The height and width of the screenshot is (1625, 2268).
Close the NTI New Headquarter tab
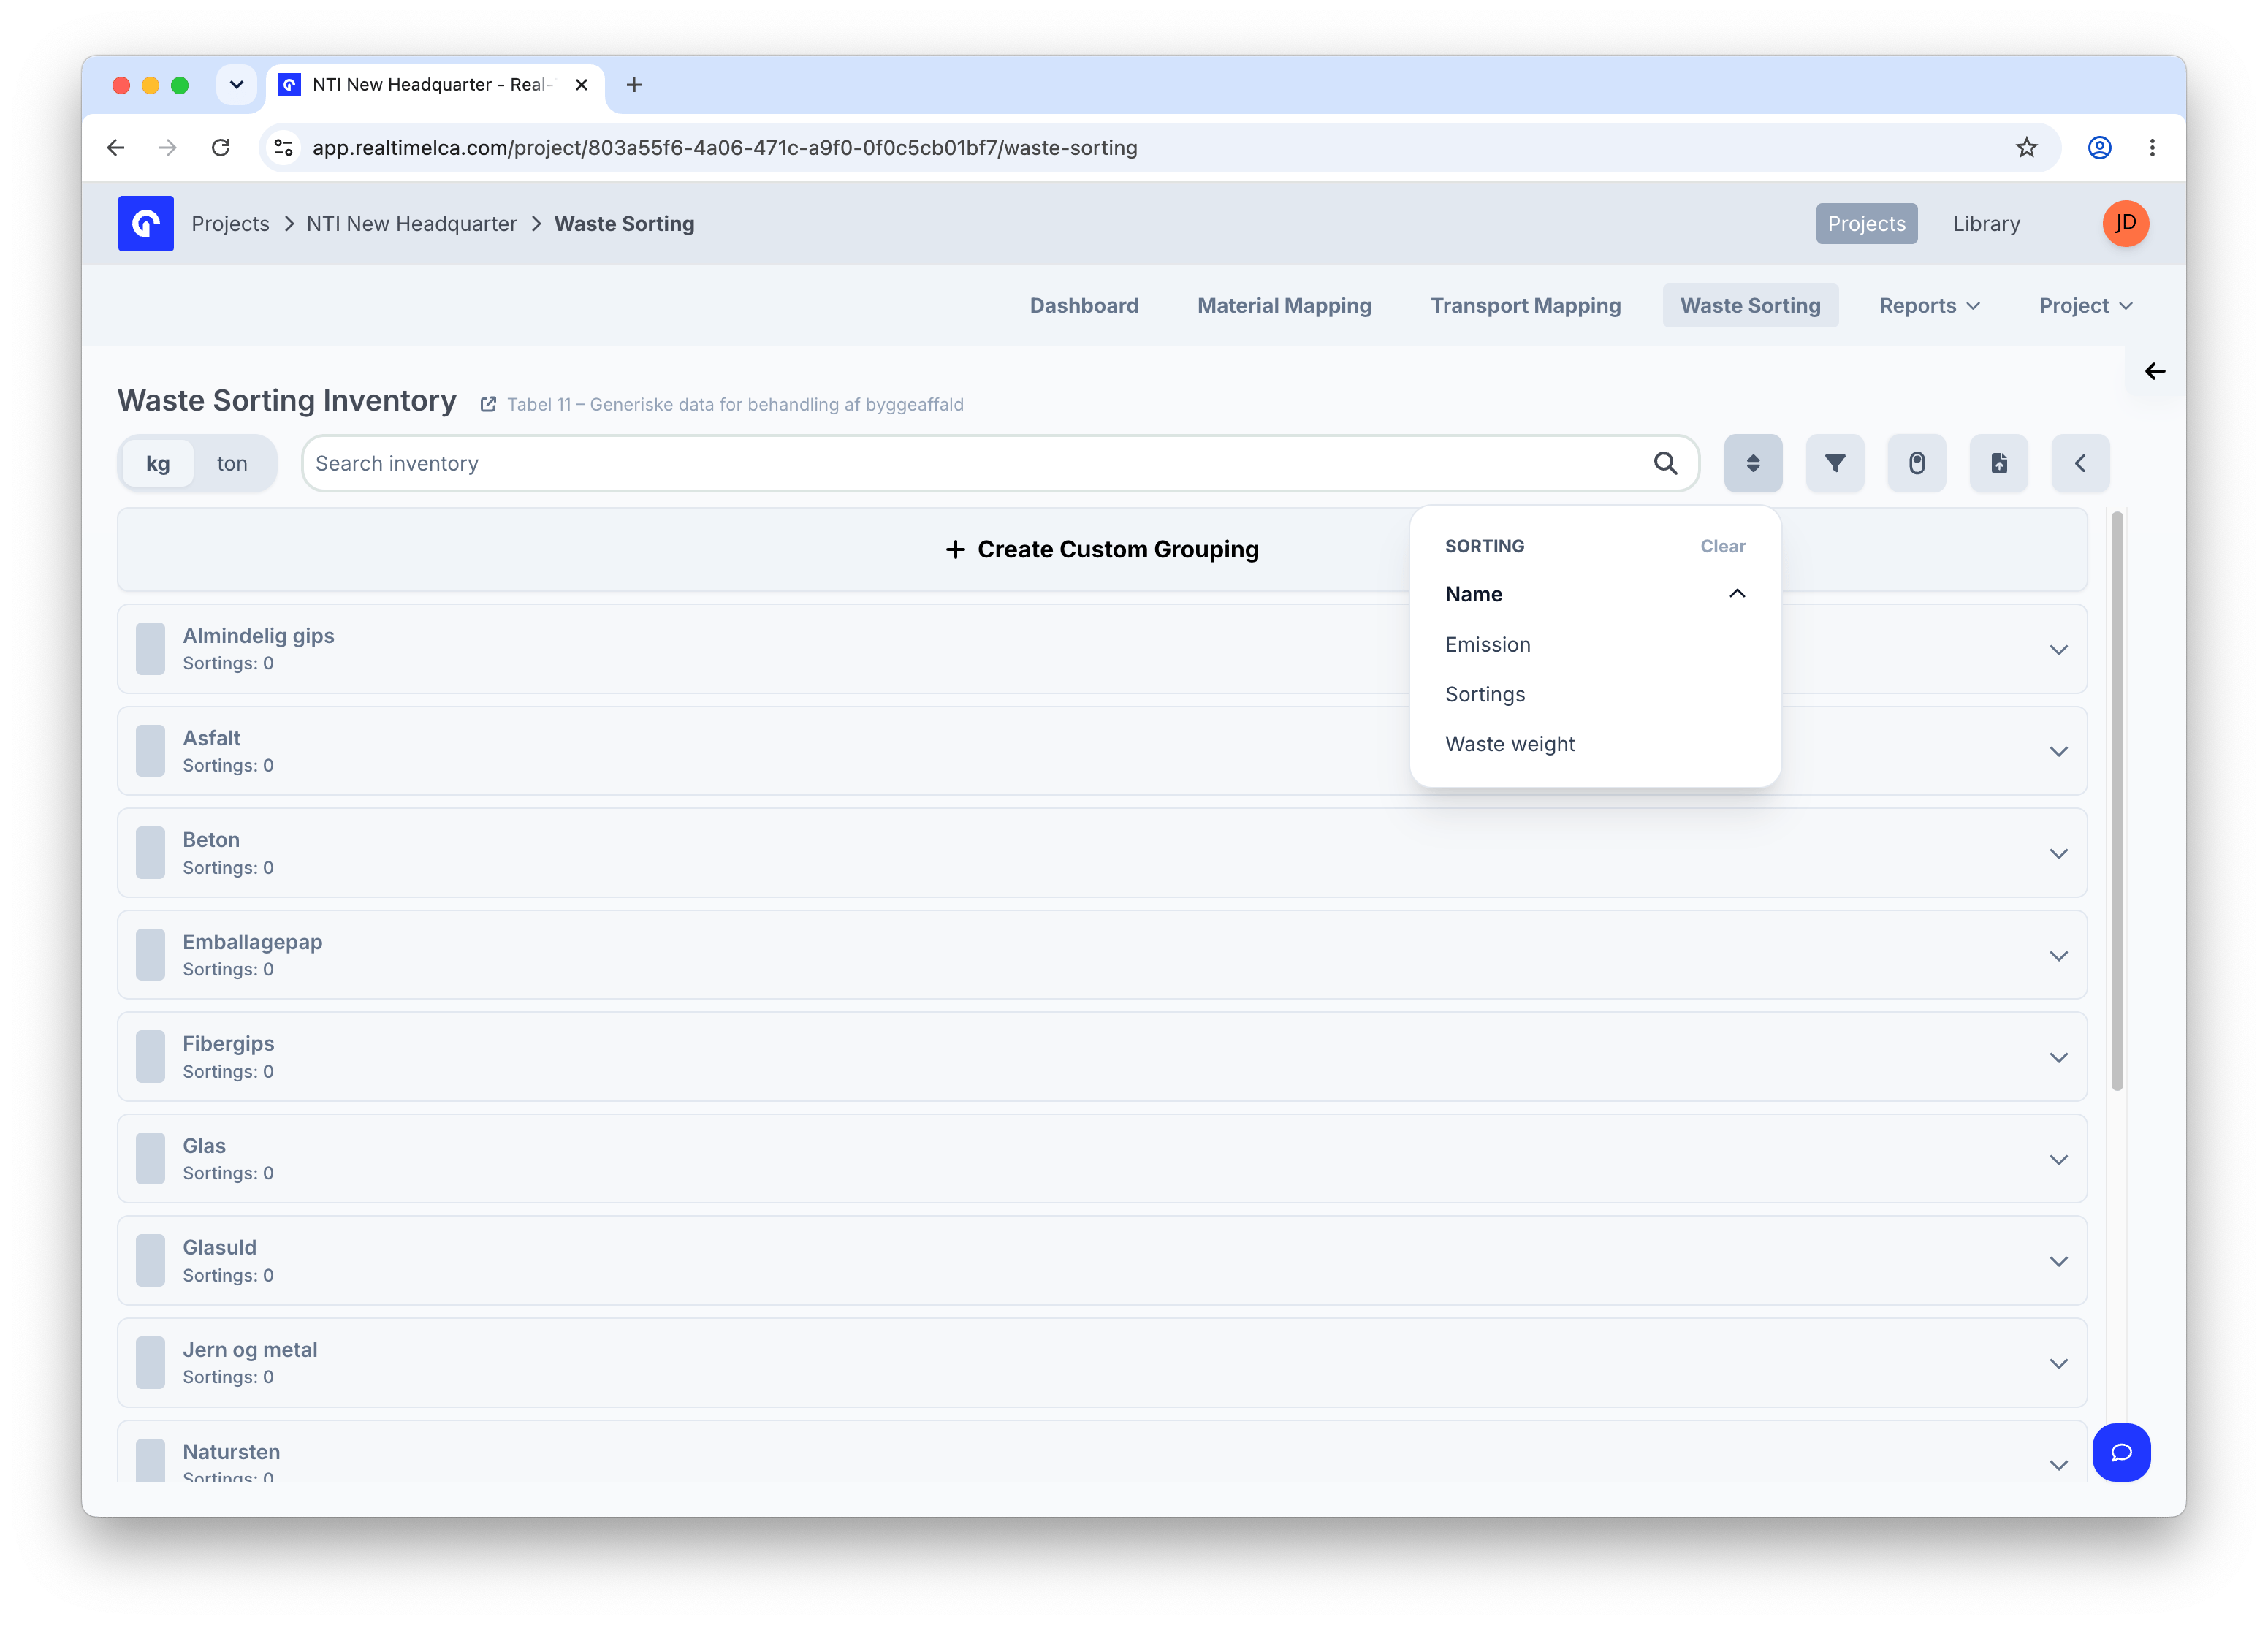tap(581, 85)
